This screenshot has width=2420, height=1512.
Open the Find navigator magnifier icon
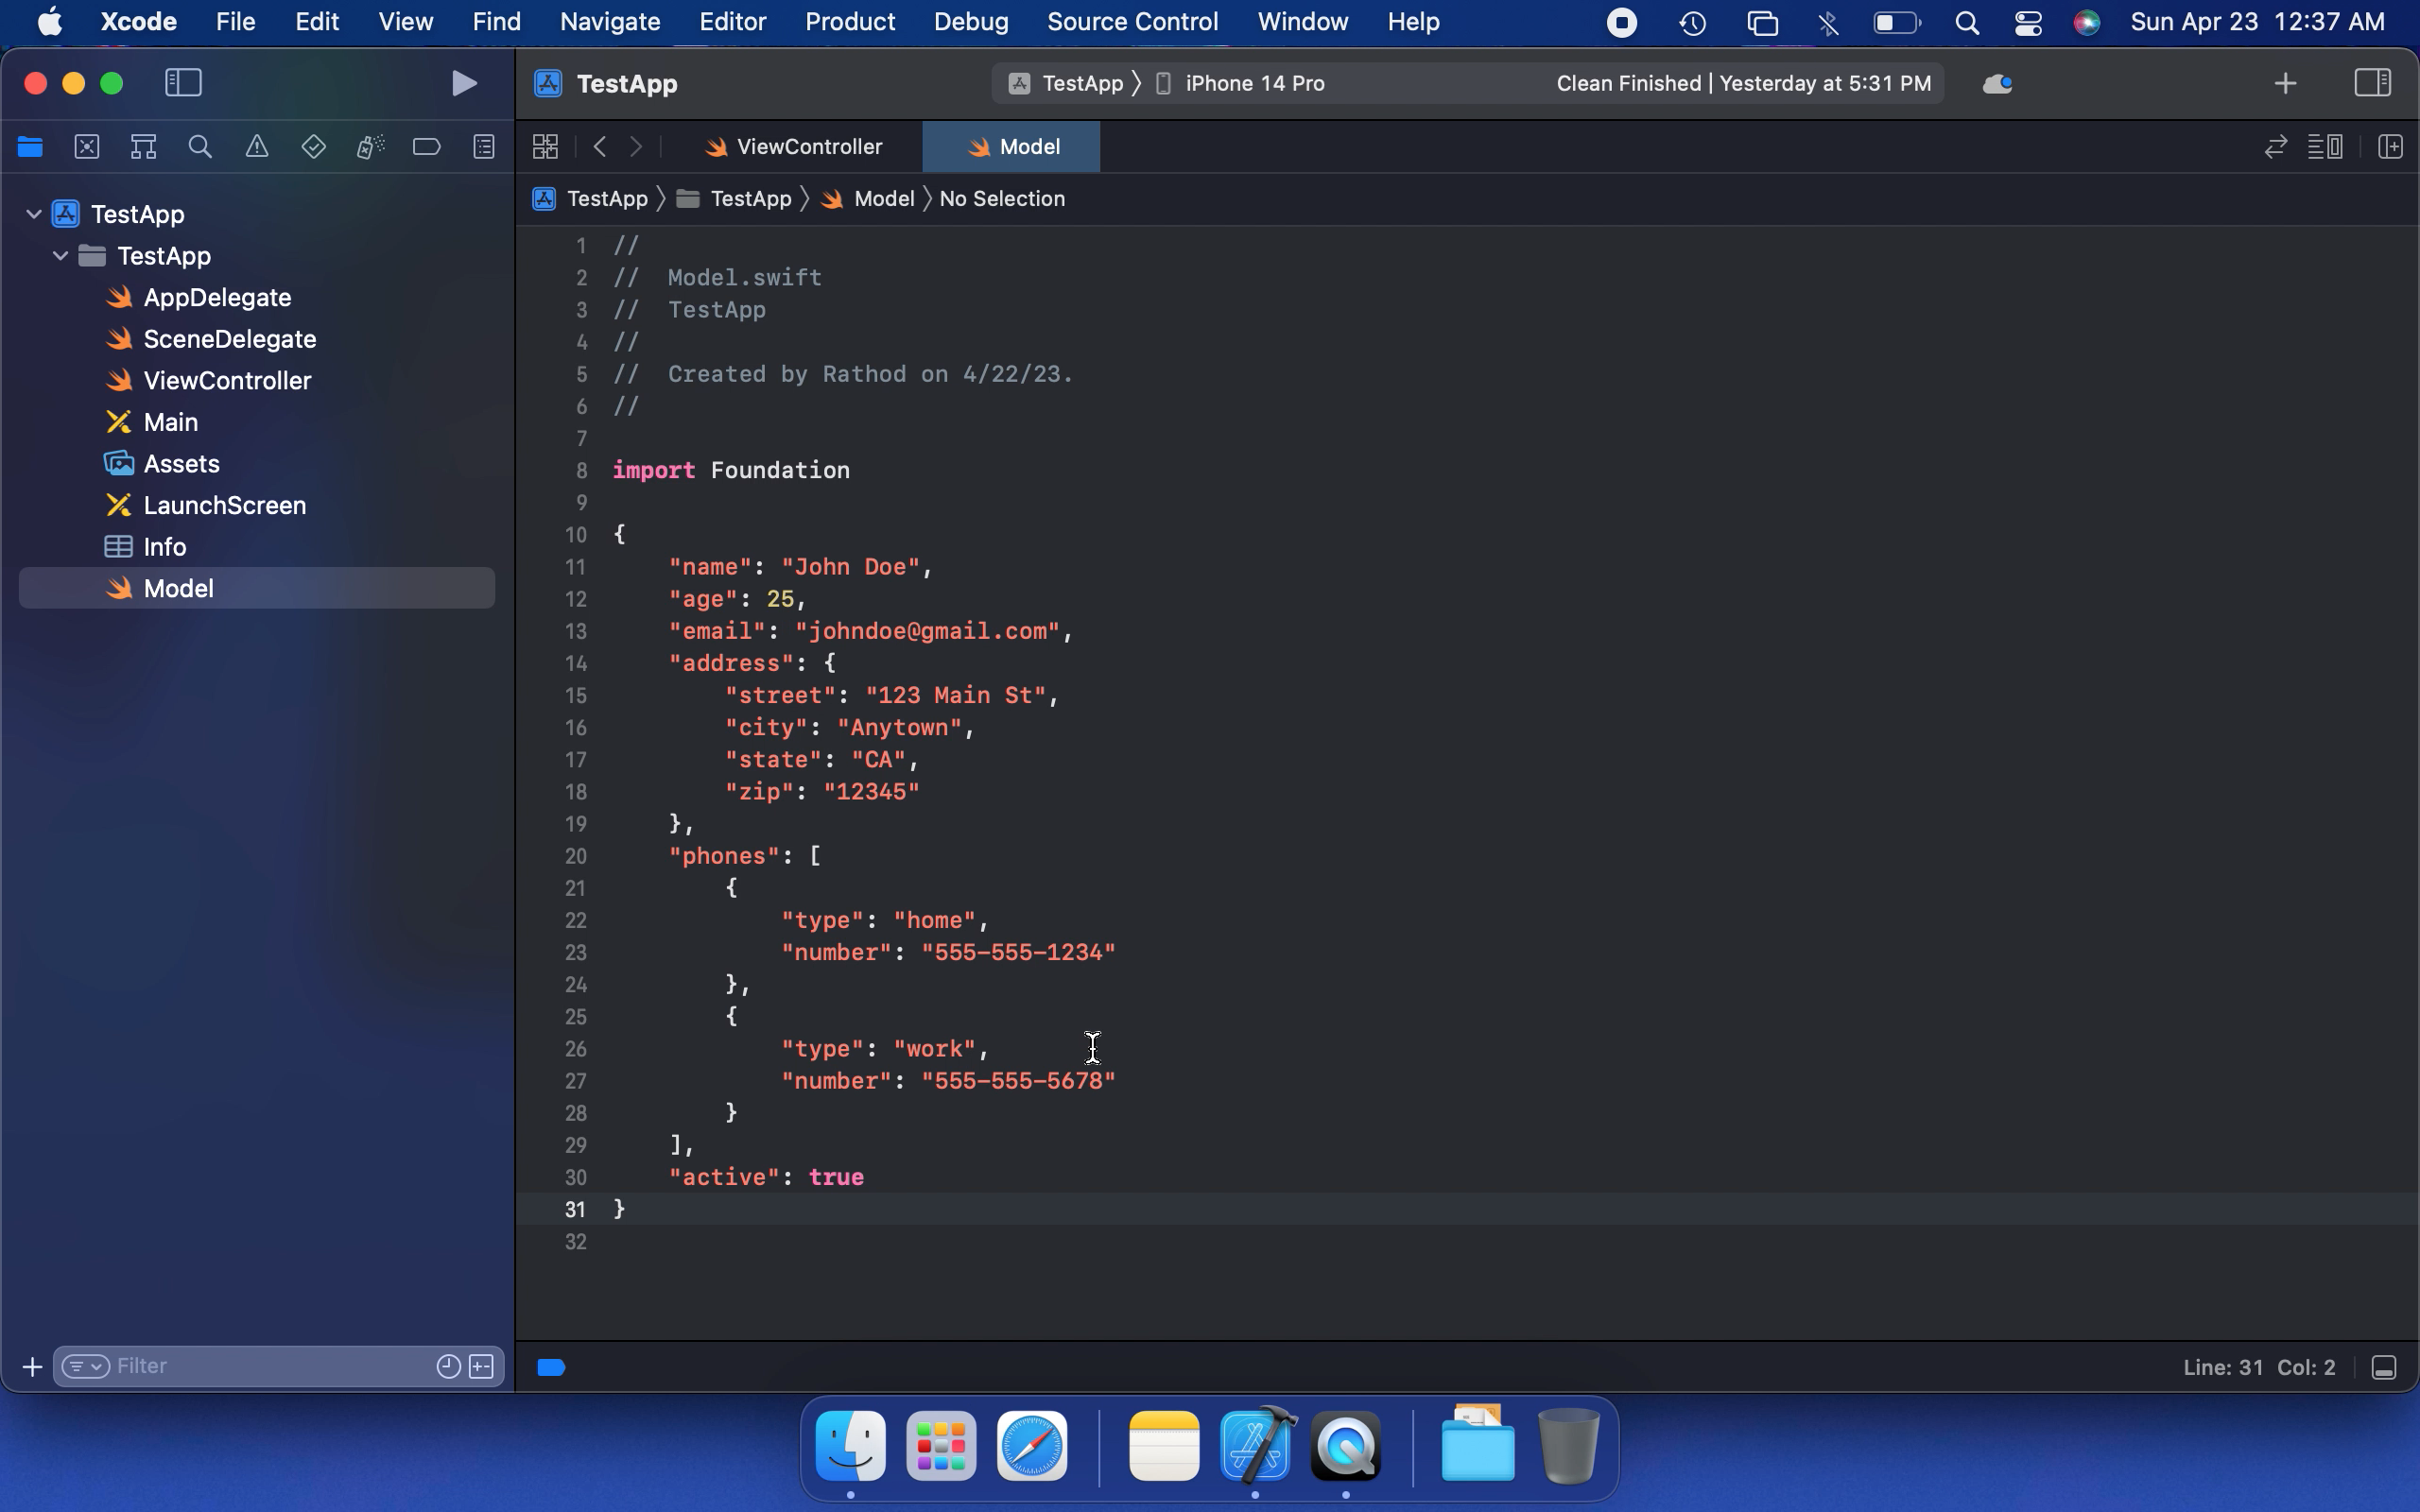pyautogui.click(x=200, y=147)
